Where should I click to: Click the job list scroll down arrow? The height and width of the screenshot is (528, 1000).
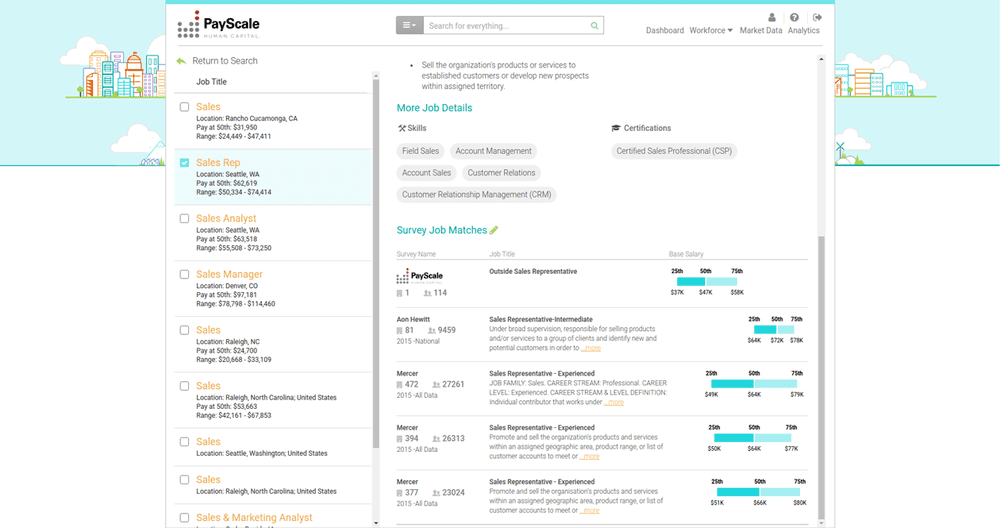click(376, 523)
